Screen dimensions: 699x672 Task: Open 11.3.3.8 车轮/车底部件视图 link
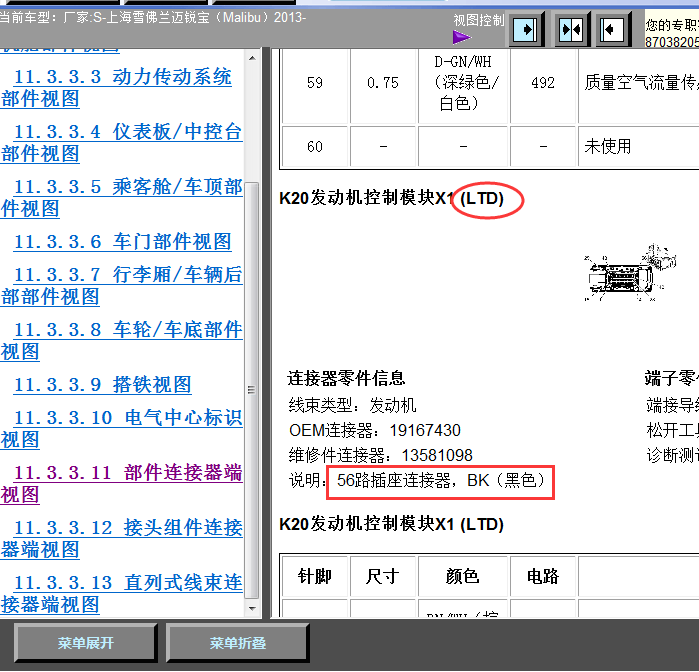click(x=122, y=341)
